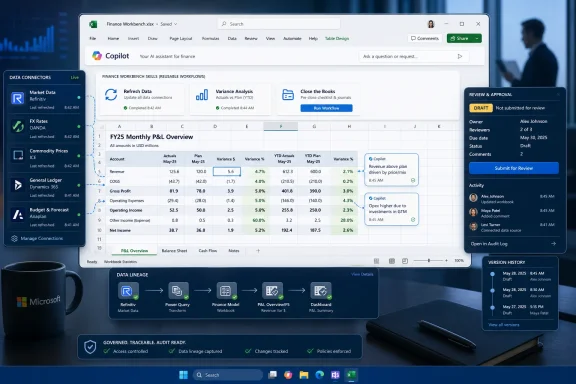Click the DRAFT status badge

481,108
